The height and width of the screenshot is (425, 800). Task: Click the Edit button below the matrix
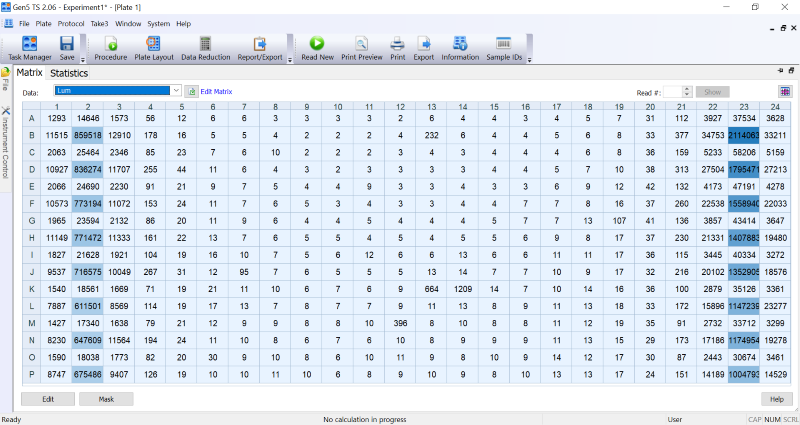coord(47,399)
